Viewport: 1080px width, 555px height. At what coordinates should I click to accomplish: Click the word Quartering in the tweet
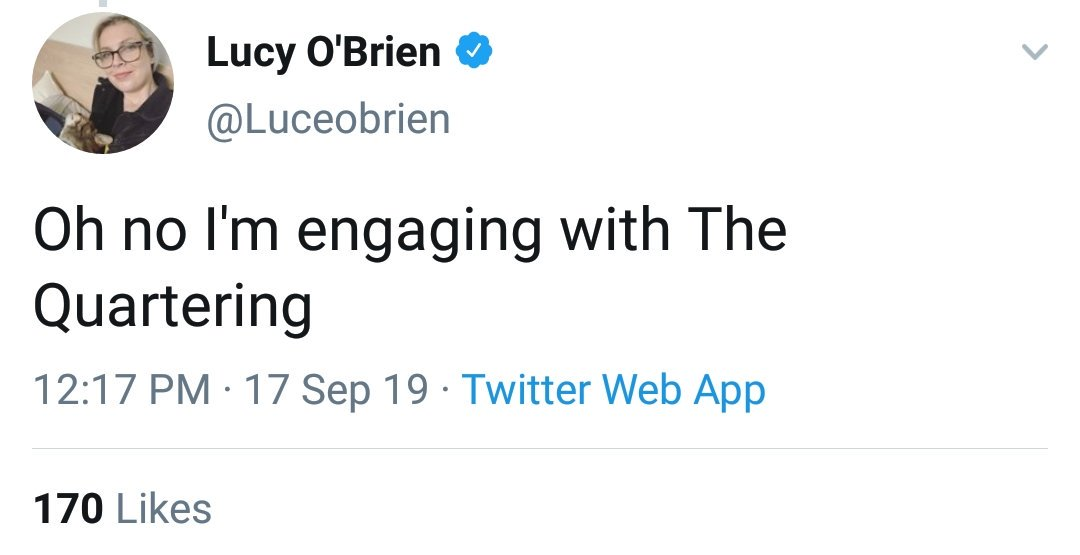pos(172,307)
